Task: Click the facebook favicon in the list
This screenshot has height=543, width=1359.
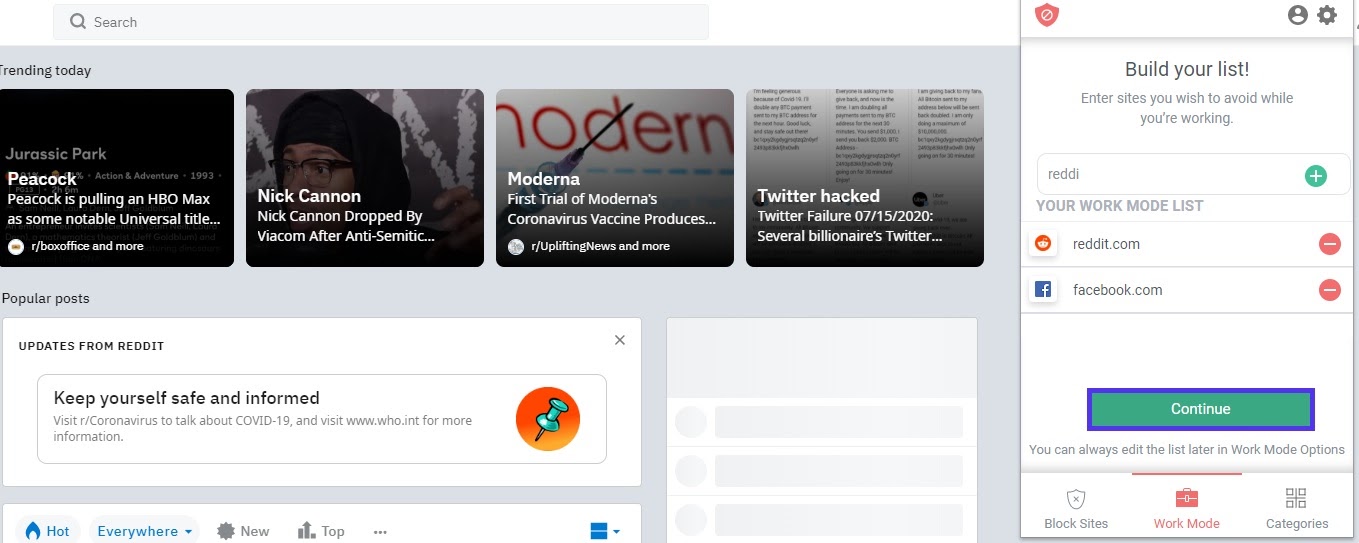Action: pyautogui.click(x=1043, y=290)
